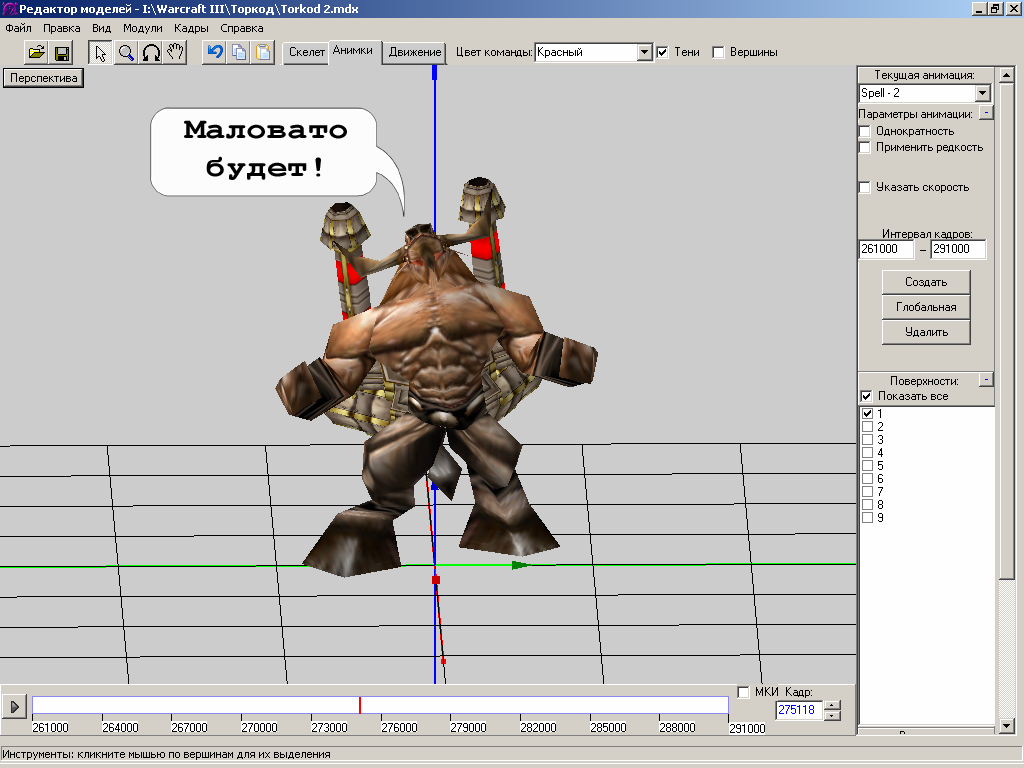Viewport: 1024px width, 768px height.
Task: Click the Paste clipboard icon
Action: (x=263, y=53)
